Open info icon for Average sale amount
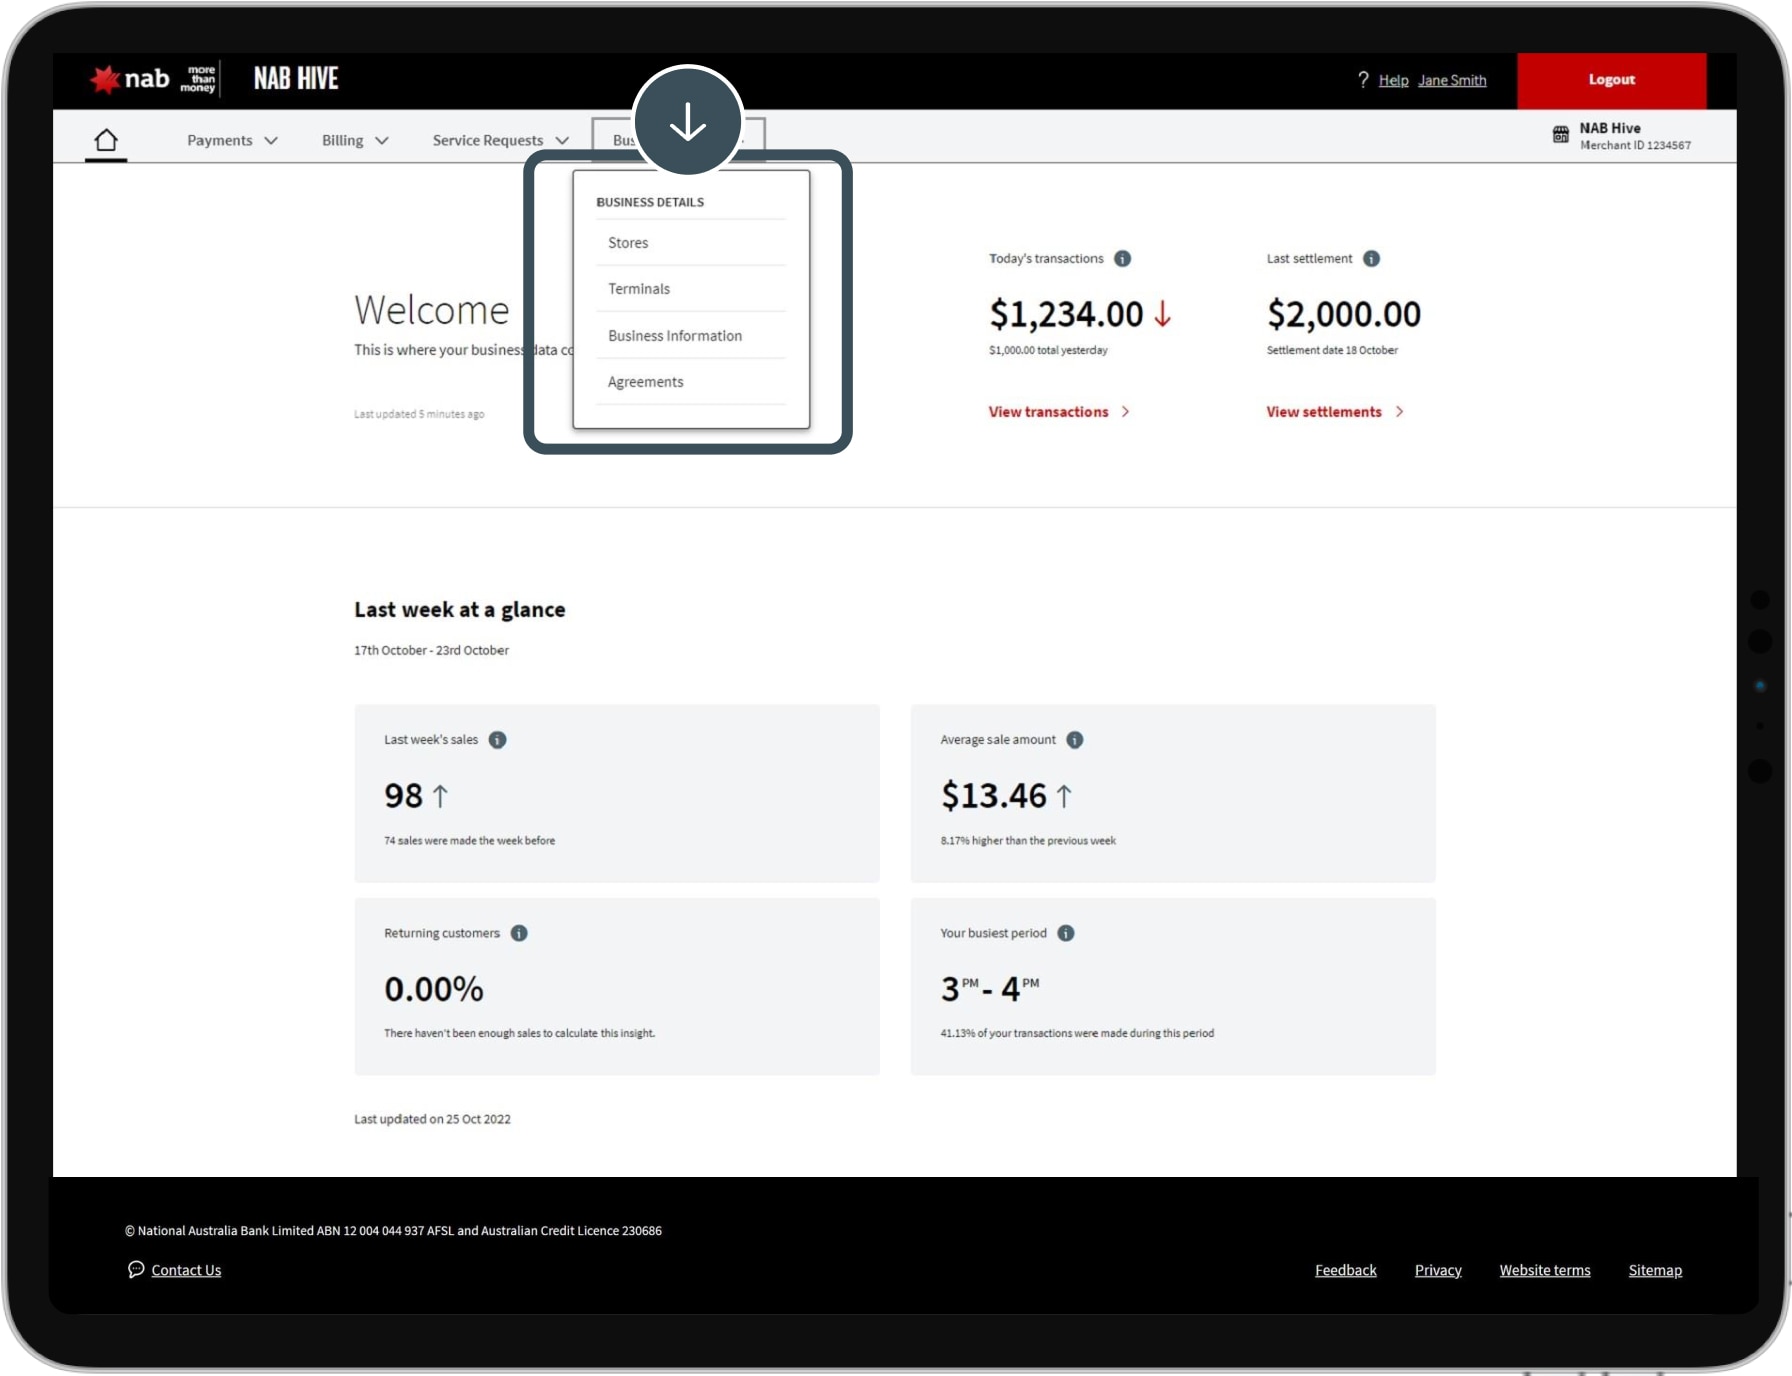Image resolution: width=1792 pixels, height=1376 pixels. pos(1074,740)
